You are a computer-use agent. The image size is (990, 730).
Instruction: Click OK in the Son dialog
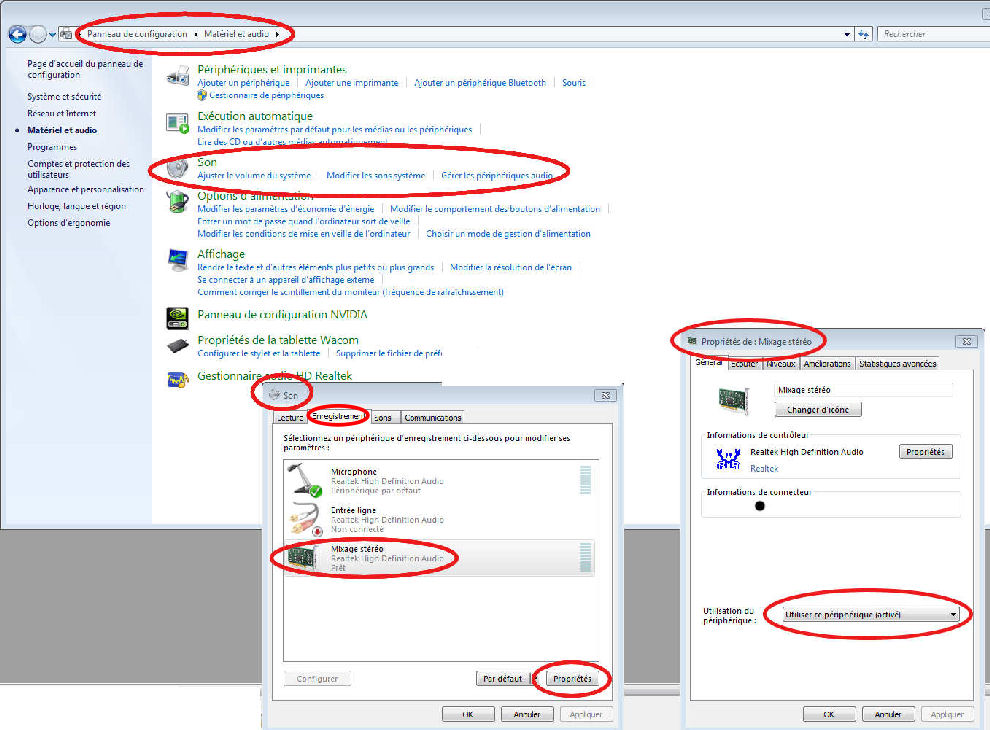pos(467,714)
